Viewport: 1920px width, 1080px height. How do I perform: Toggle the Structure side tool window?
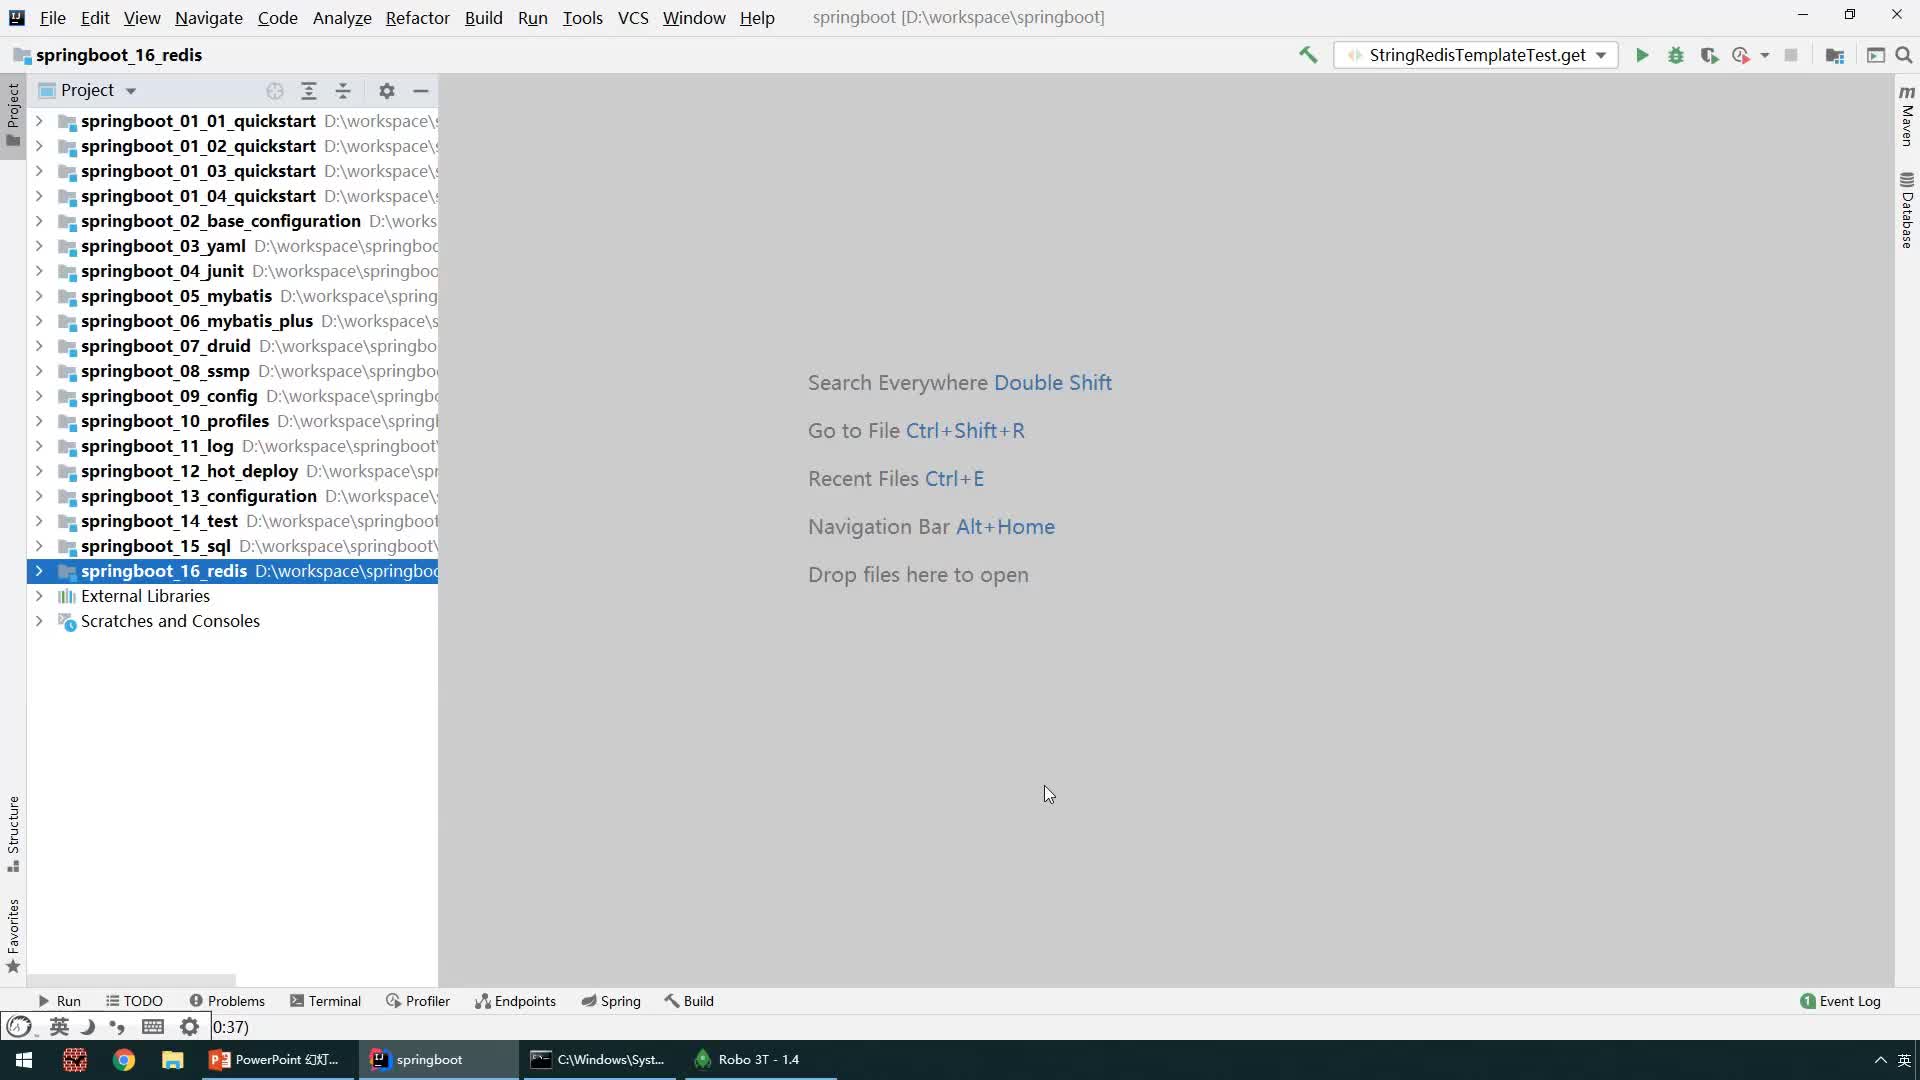click(13, 833)
